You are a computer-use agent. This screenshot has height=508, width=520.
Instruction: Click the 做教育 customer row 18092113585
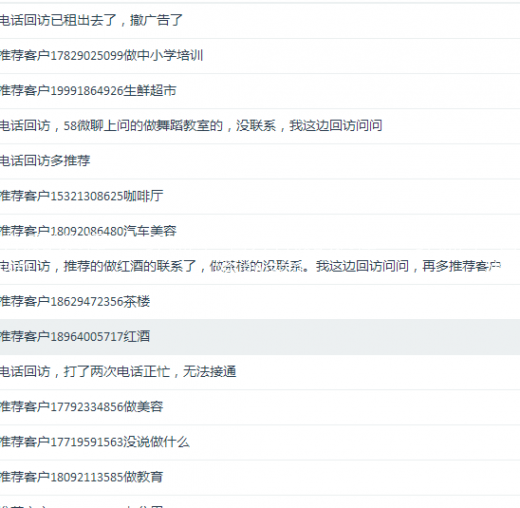(260, 477)
